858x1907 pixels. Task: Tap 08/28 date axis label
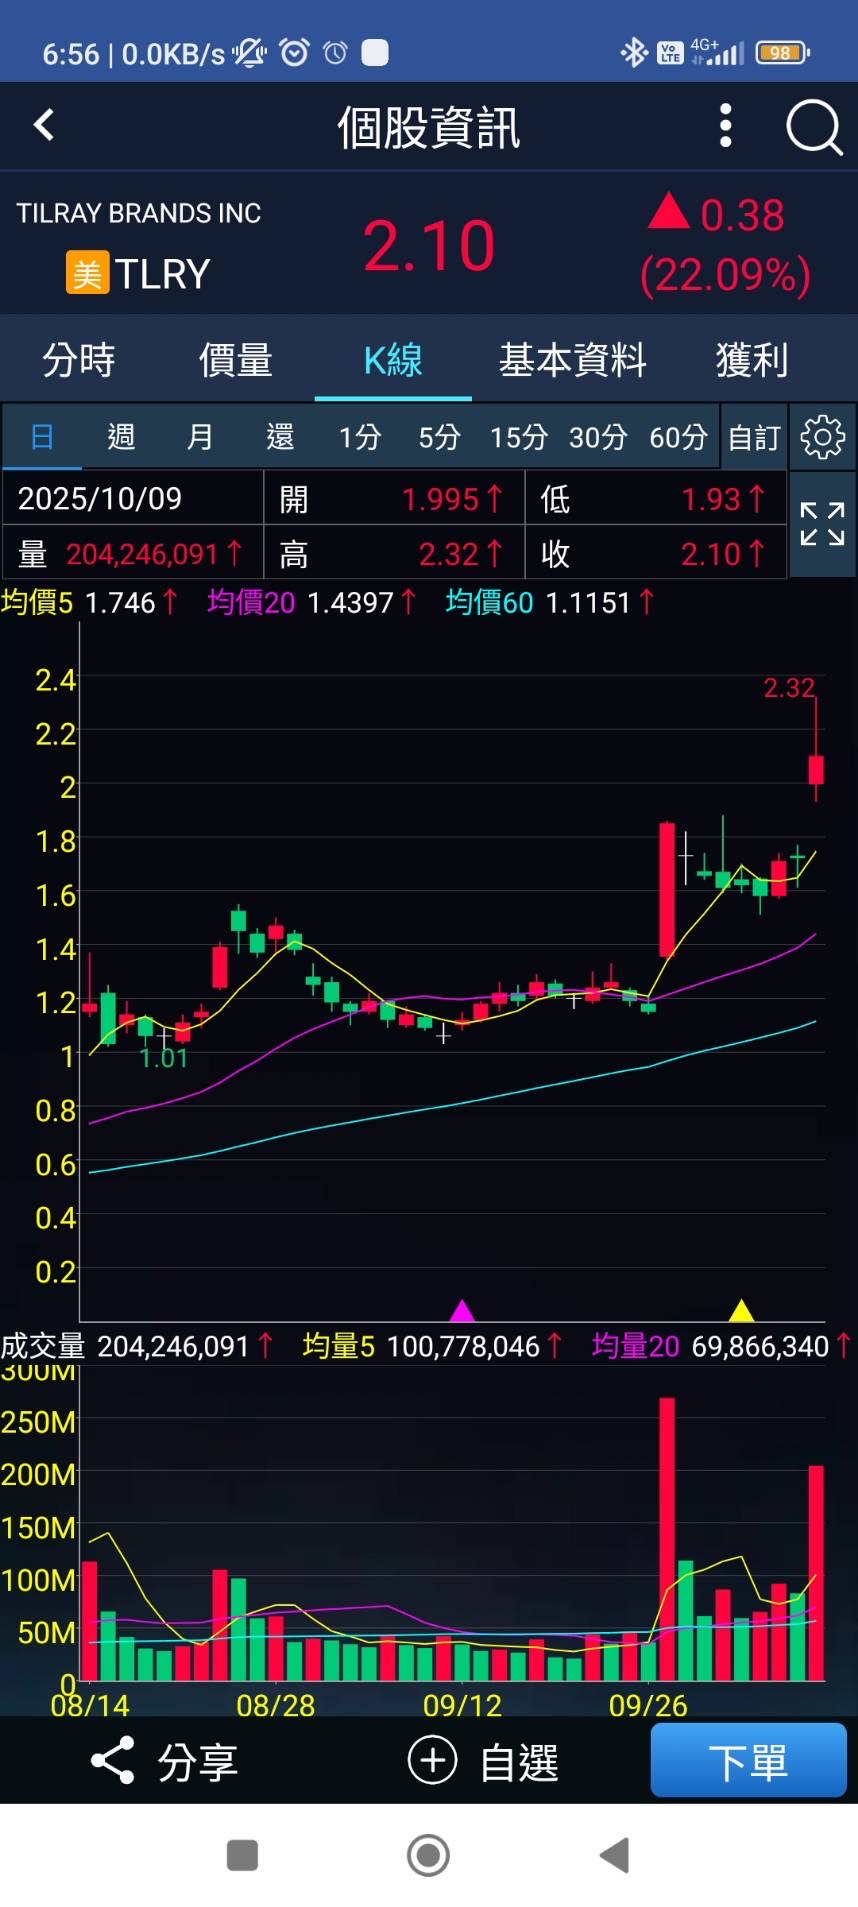pos(276,1705)
